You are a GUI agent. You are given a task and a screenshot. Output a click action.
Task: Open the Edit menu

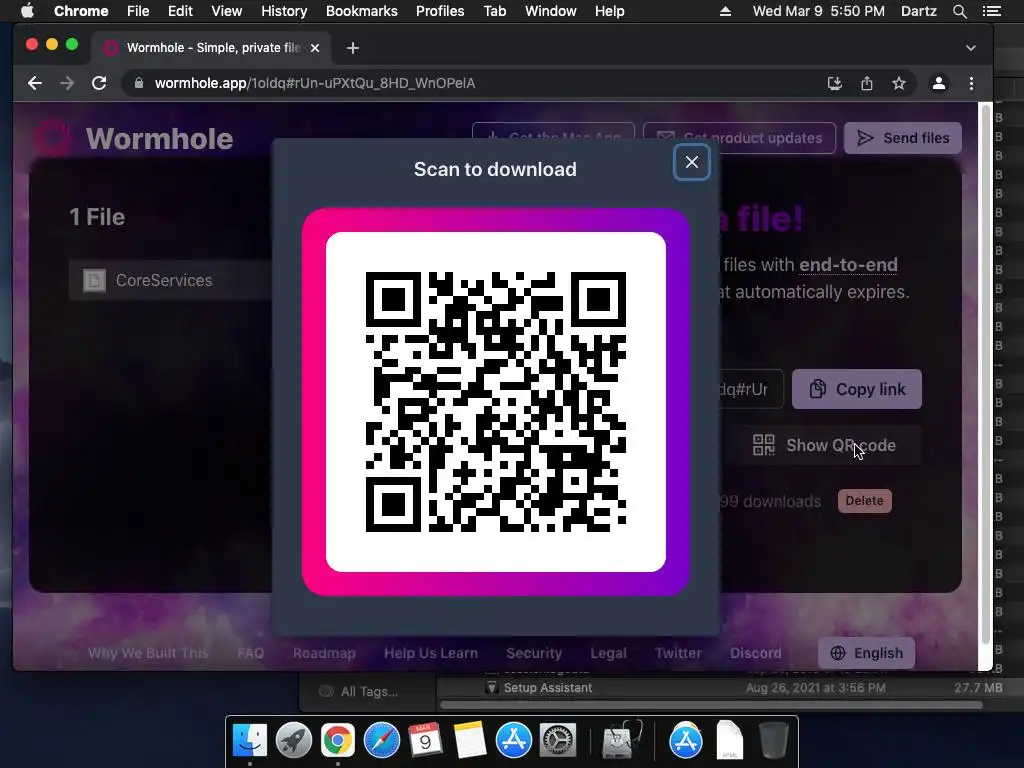(180, 11)
